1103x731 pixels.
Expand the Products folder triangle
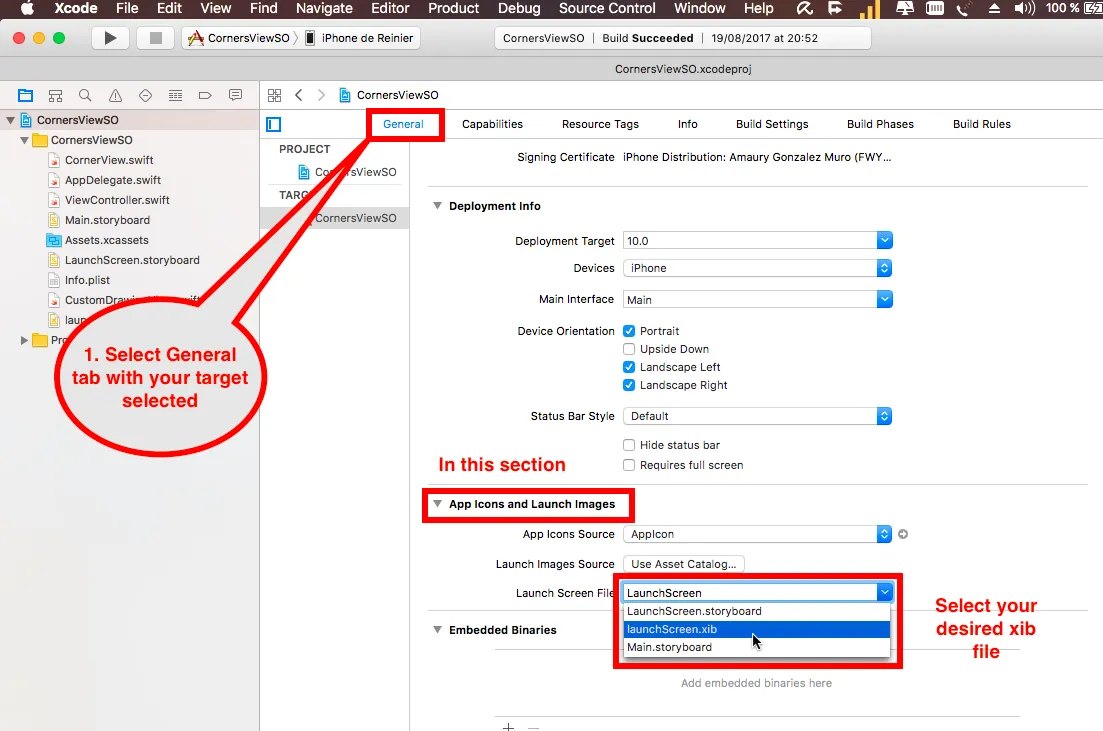(x=24, y=341)
